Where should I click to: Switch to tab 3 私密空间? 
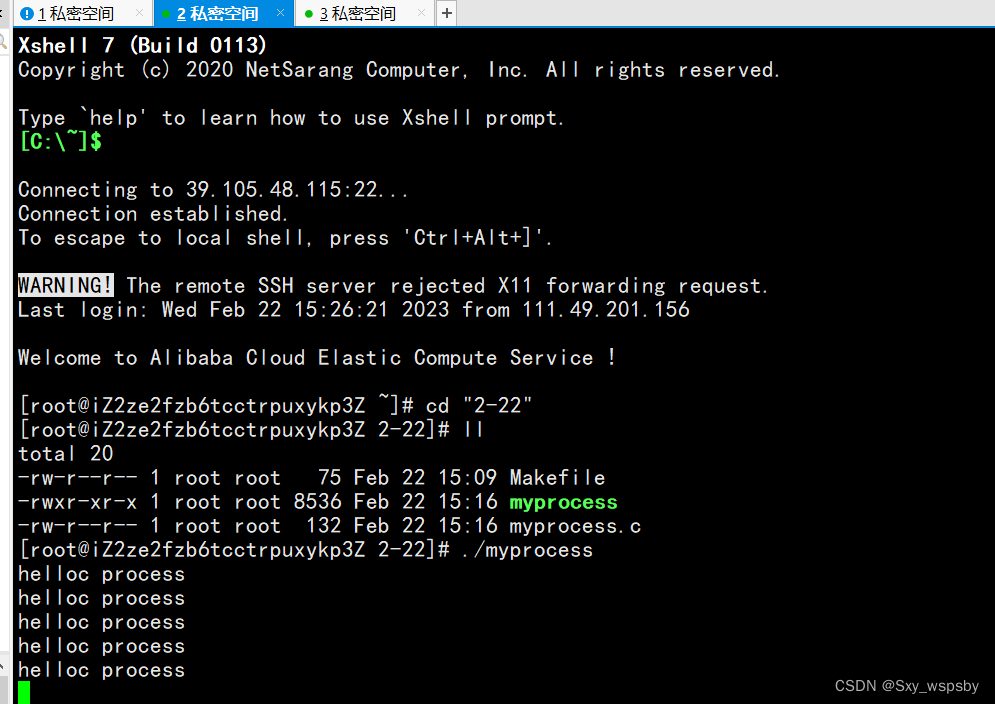[x=362, y=14]
